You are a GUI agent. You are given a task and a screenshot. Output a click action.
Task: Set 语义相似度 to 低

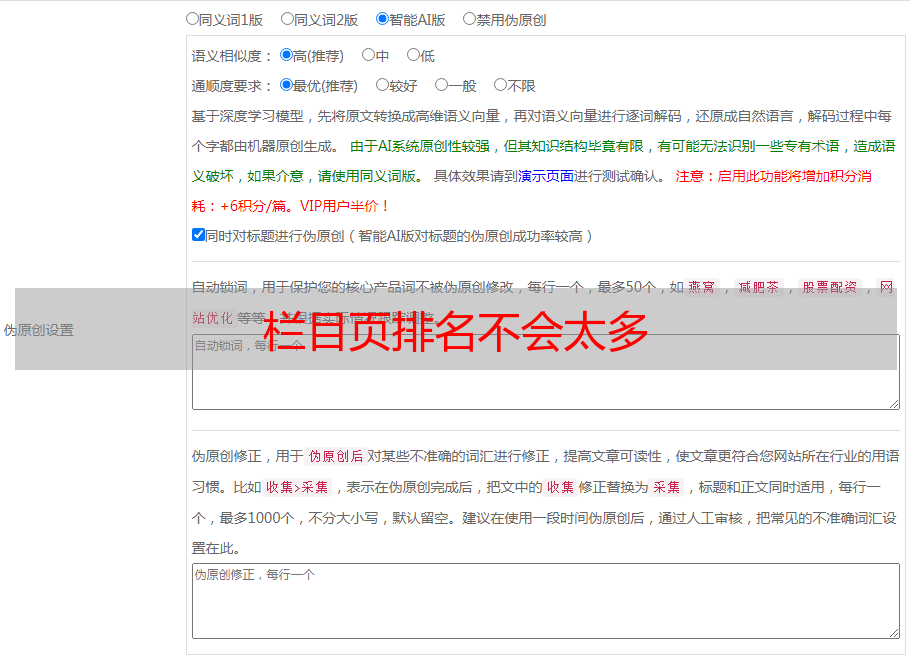tap(413, 56)
